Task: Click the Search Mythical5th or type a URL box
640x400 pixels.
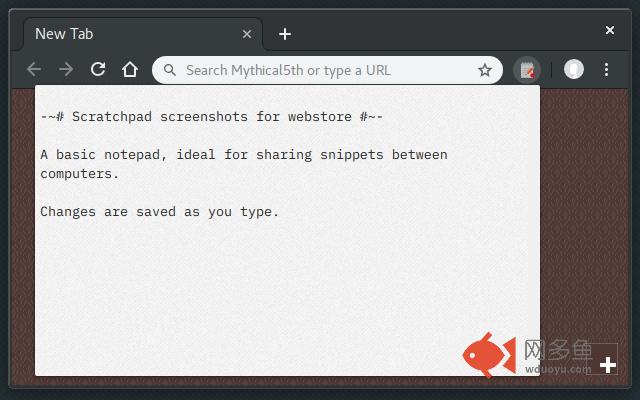Action: pos(327,70)
